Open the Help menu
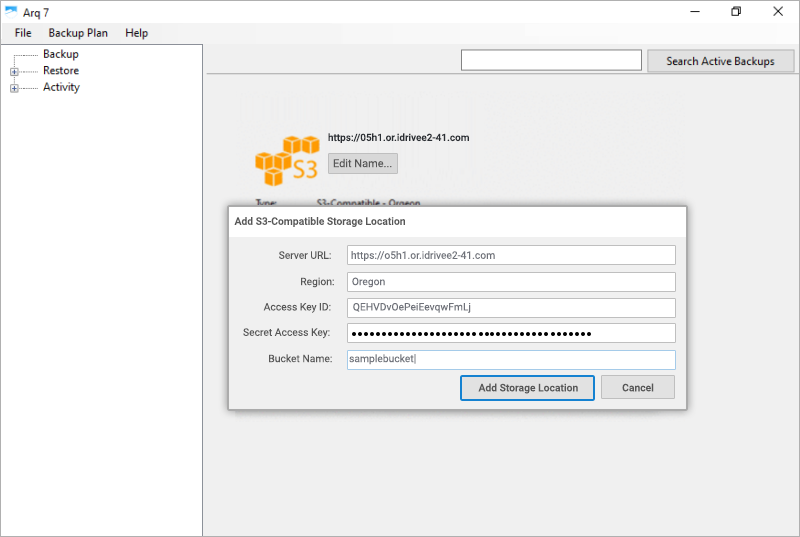800x537 pixels. [136, 33]
